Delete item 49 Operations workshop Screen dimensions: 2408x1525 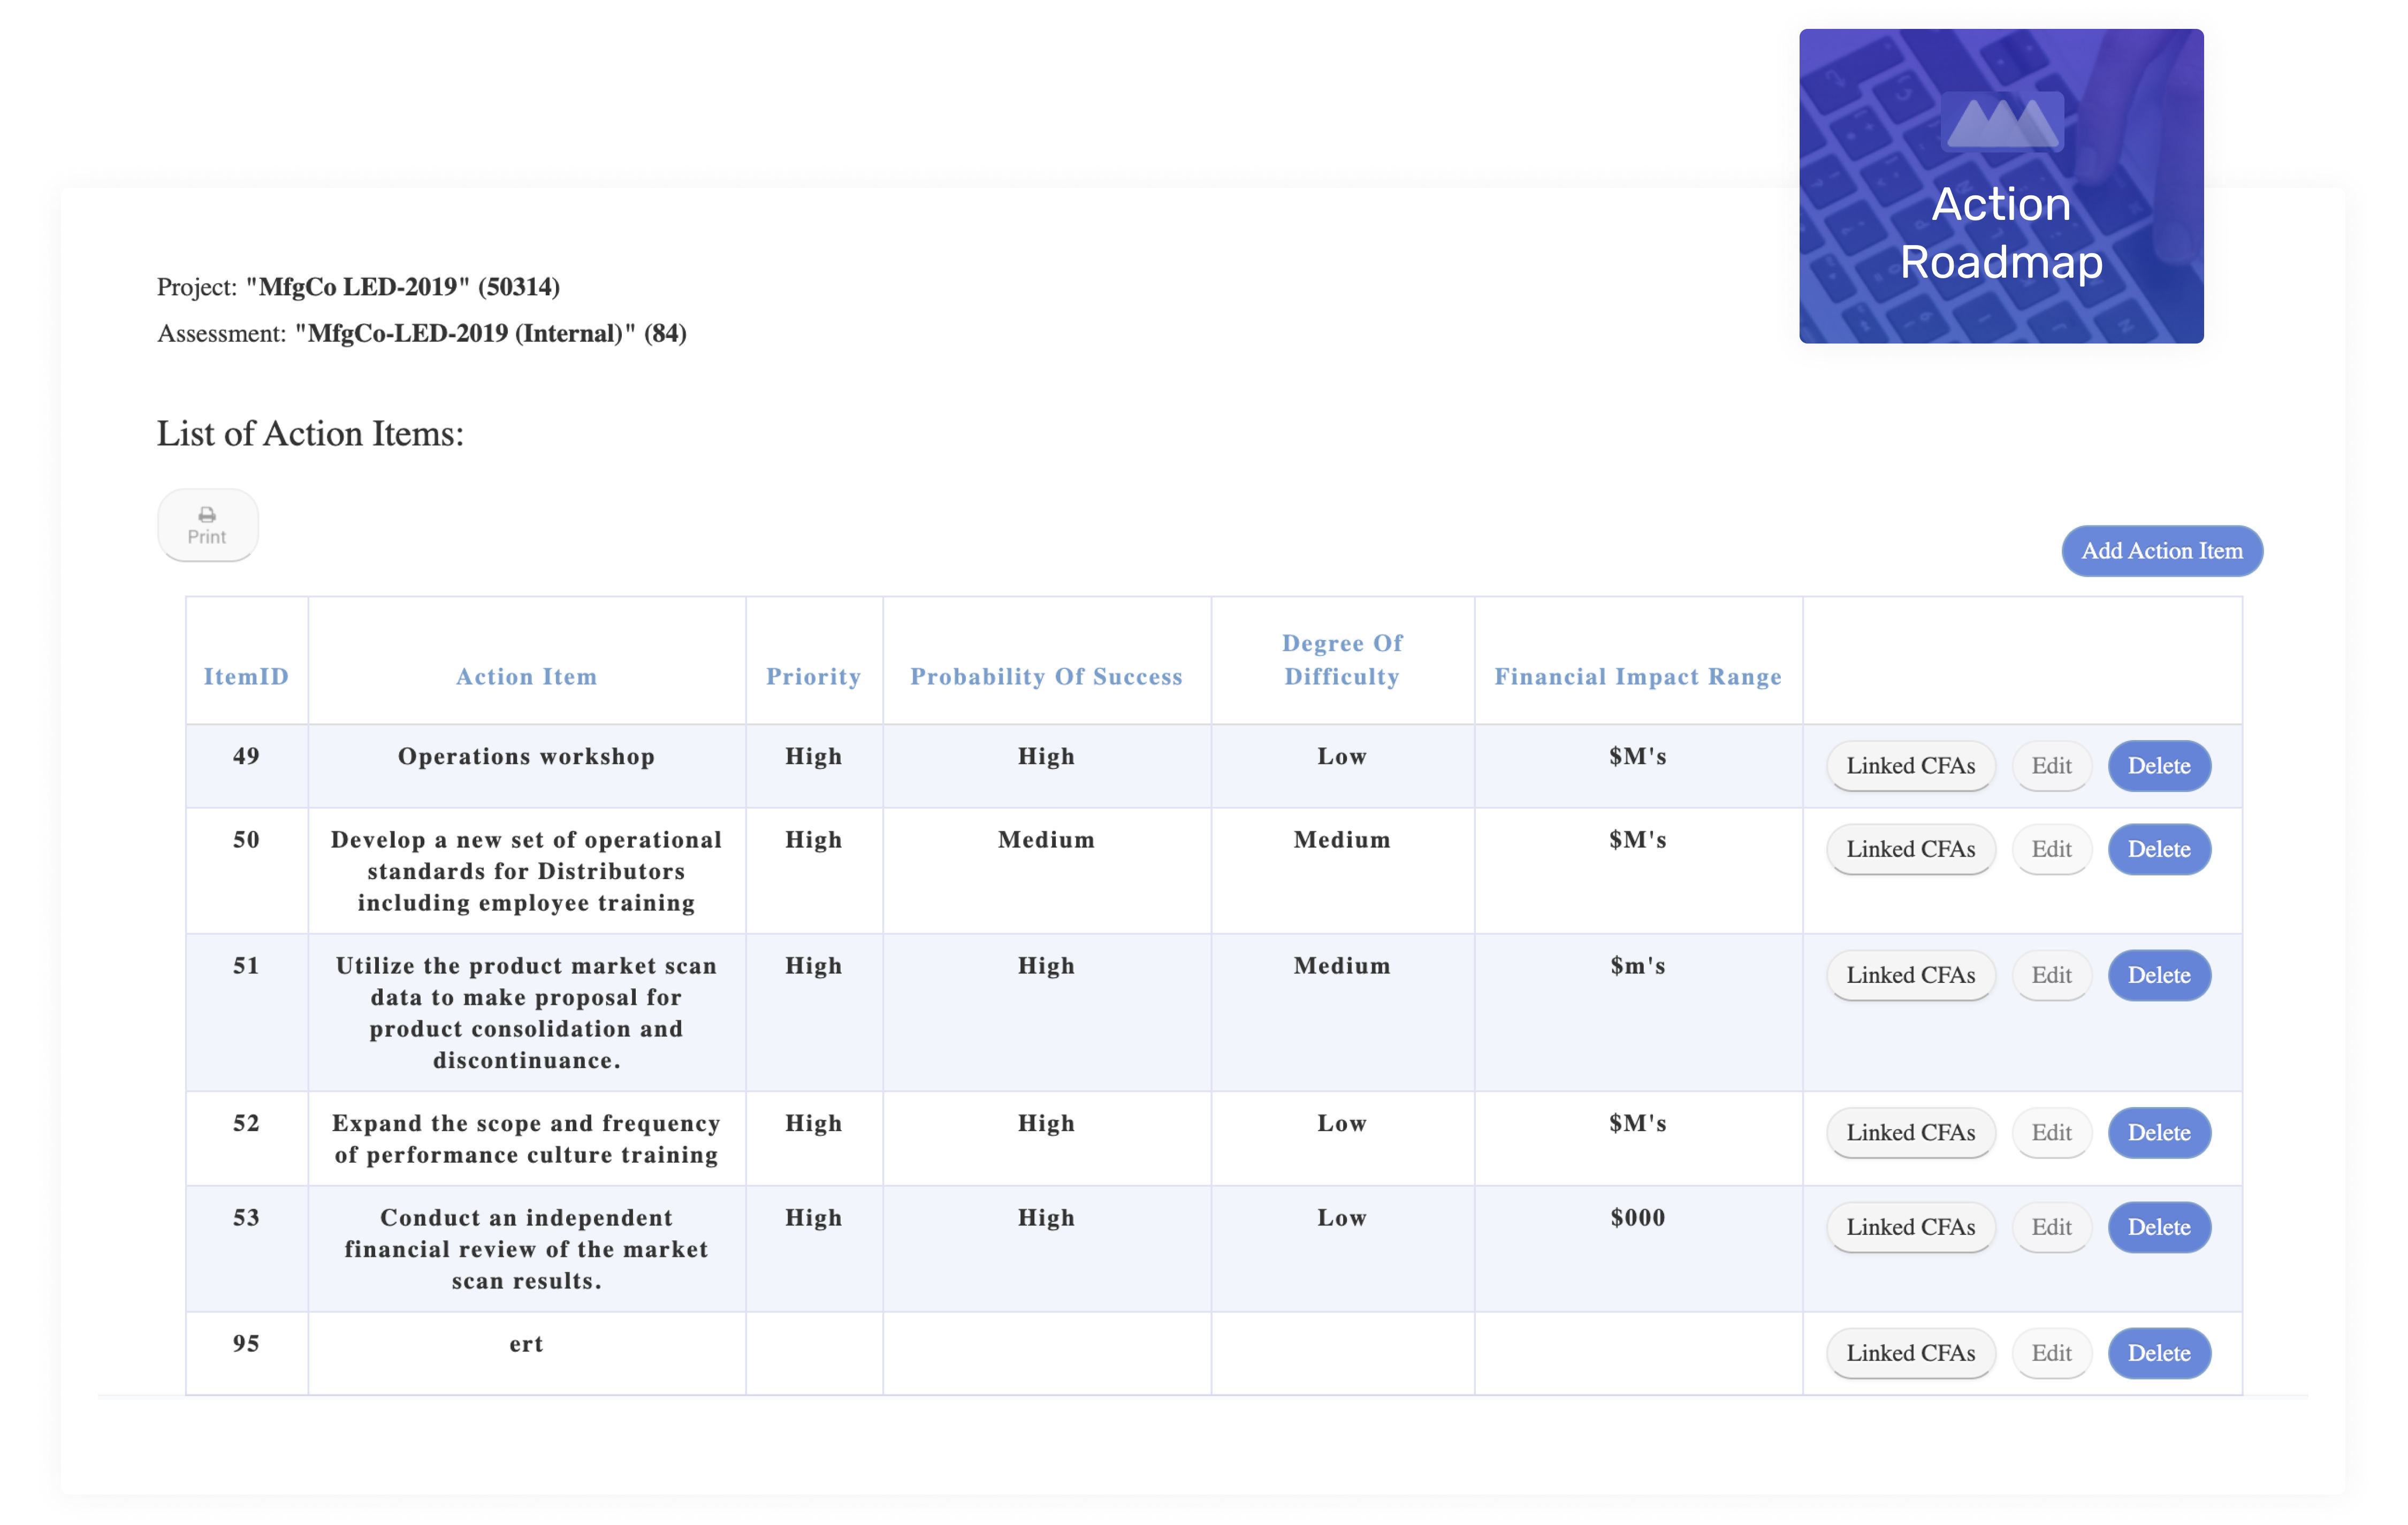(x=2159, y=766)
